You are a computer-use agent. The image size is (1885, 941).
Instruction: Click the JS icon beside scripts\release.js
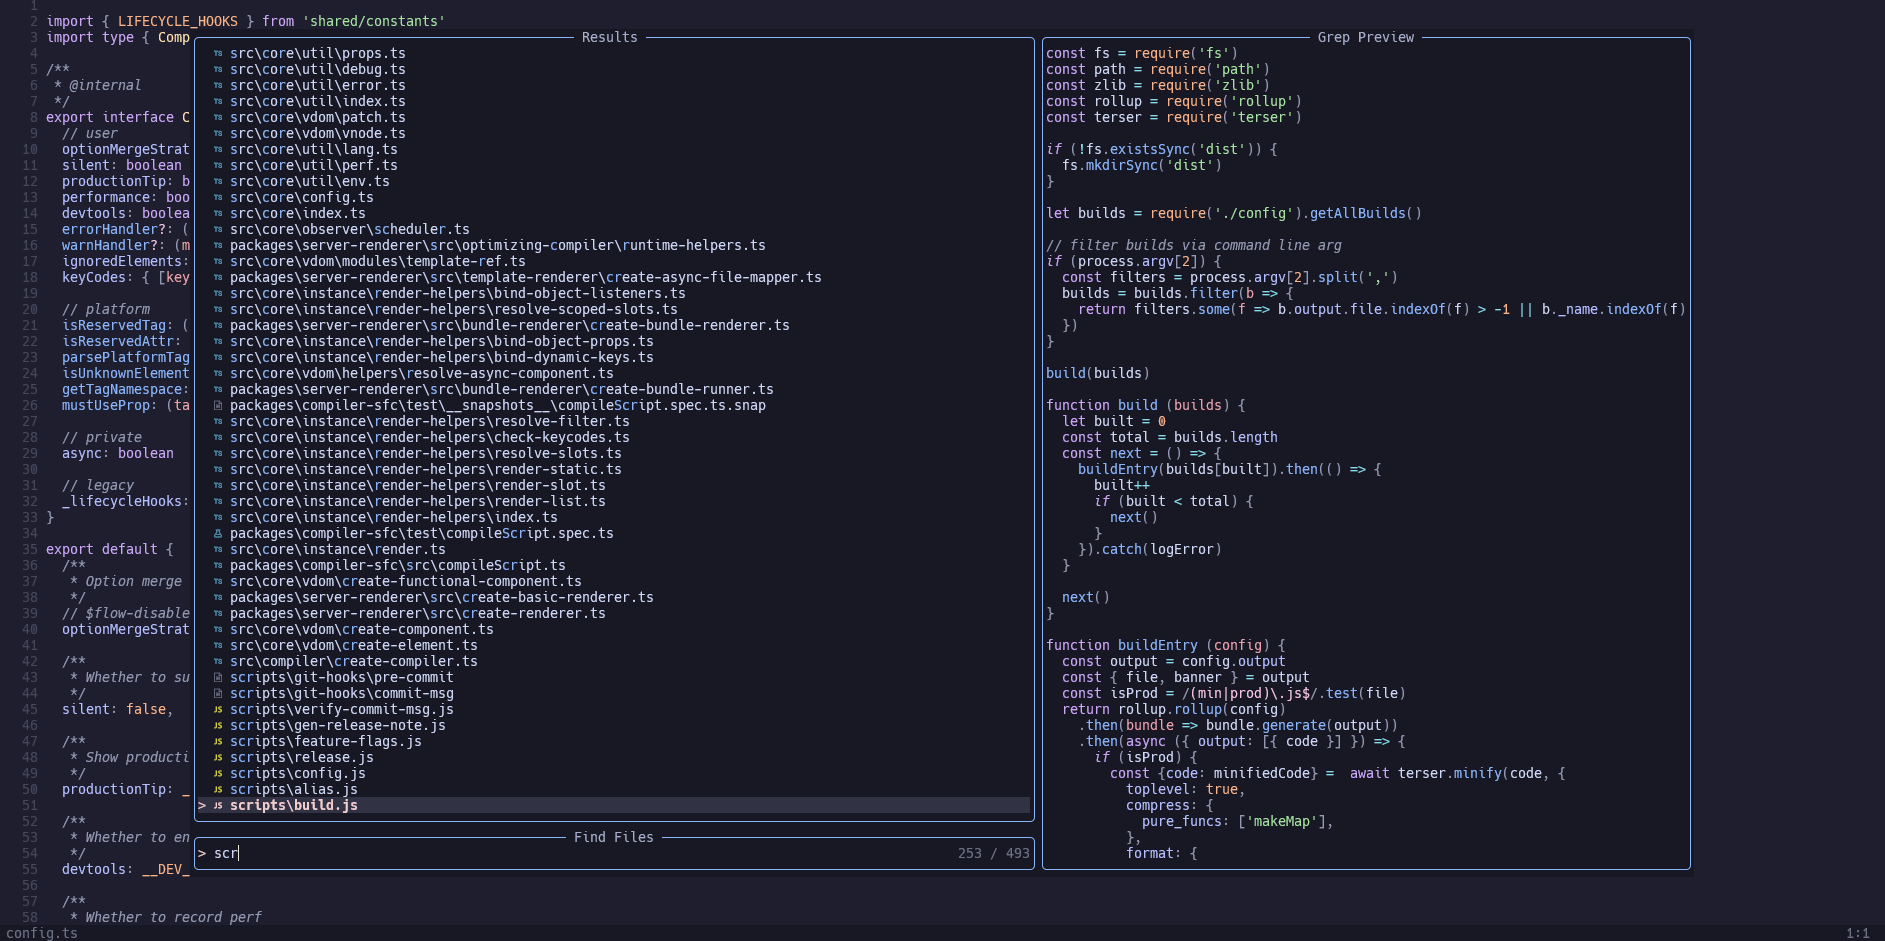click(218, 757)
